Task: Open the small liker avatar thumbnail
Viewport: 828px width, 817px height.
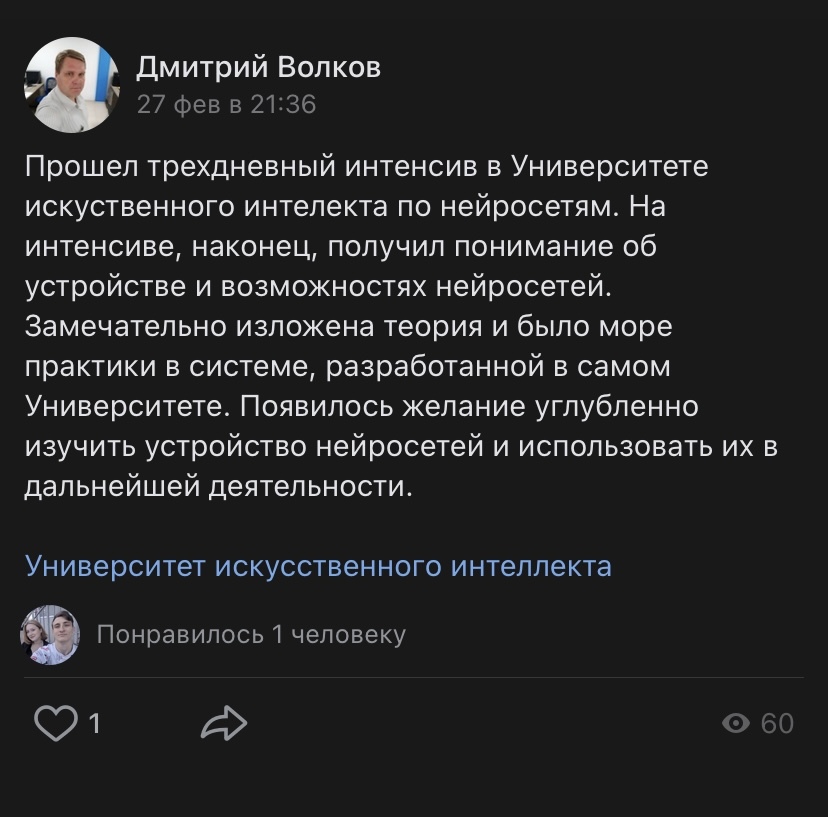Action: pyautogui.click(x=50, y=634)
